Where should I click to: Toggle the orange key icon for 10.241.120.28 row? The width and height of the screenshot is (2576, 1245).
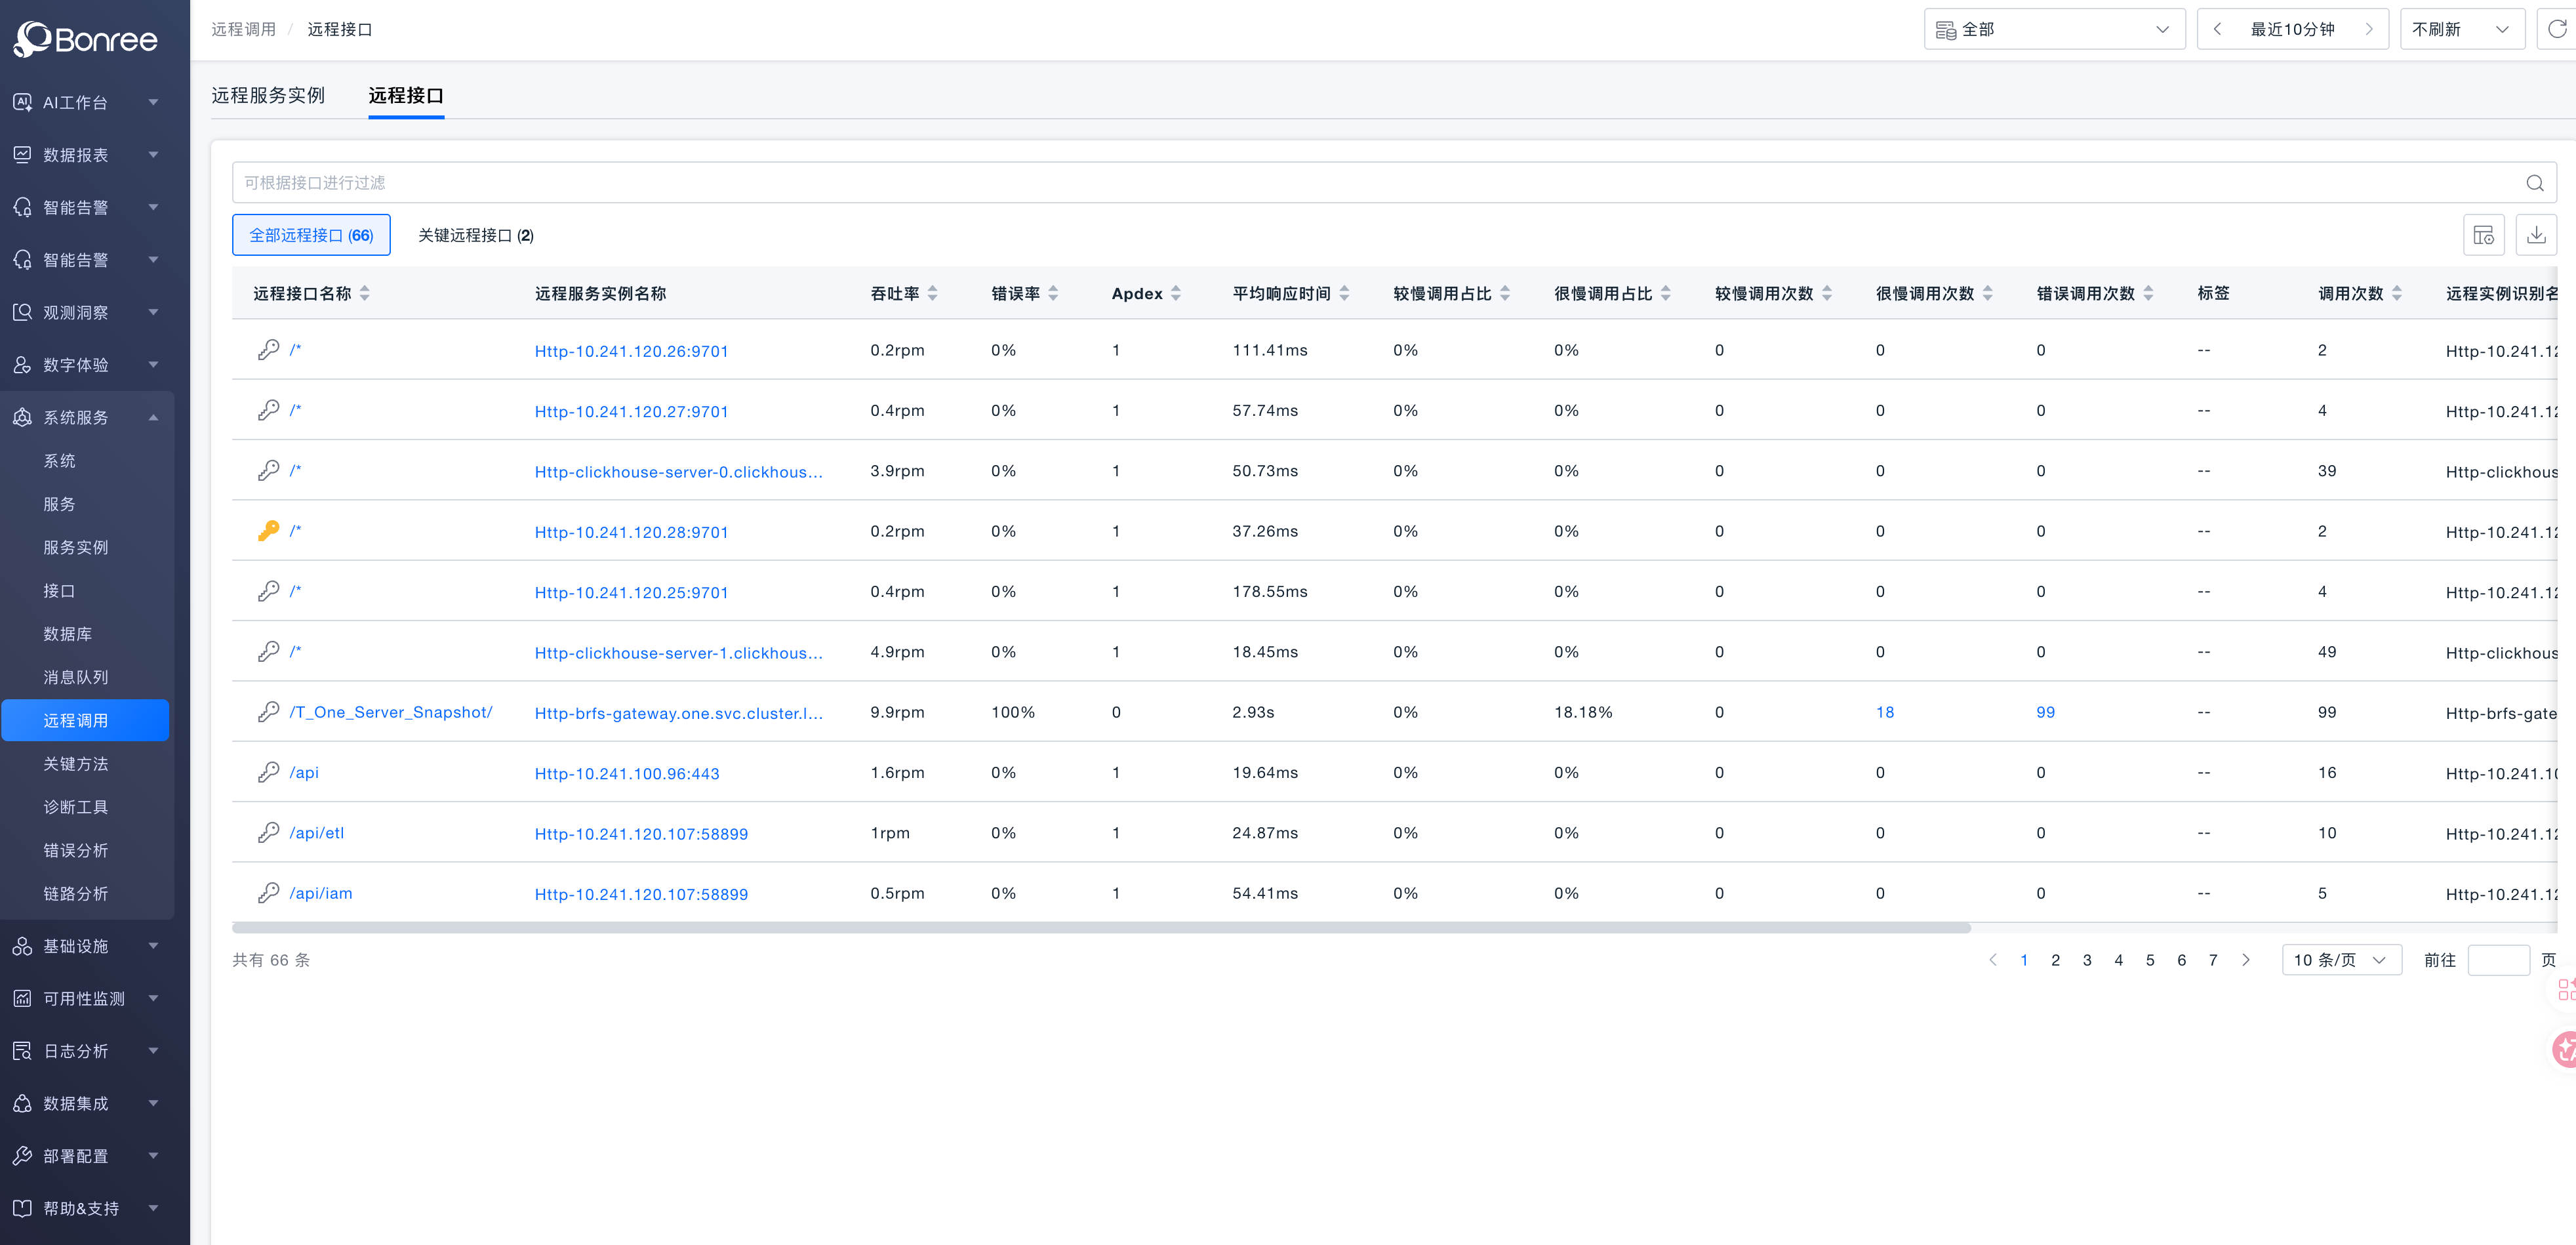tap(268, 531)
